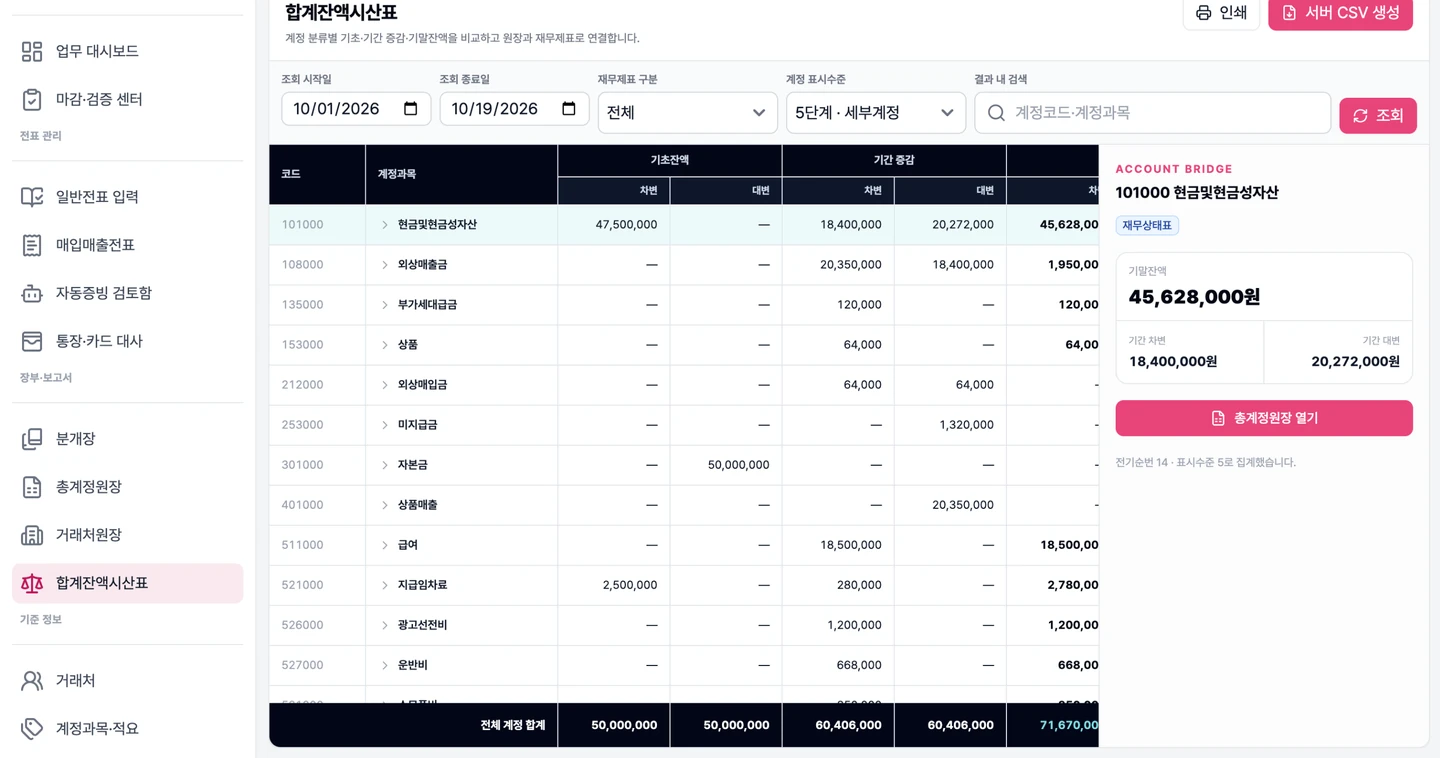
Task: Click the 계정과목·적요 tag icon
Action: [32, 729]
